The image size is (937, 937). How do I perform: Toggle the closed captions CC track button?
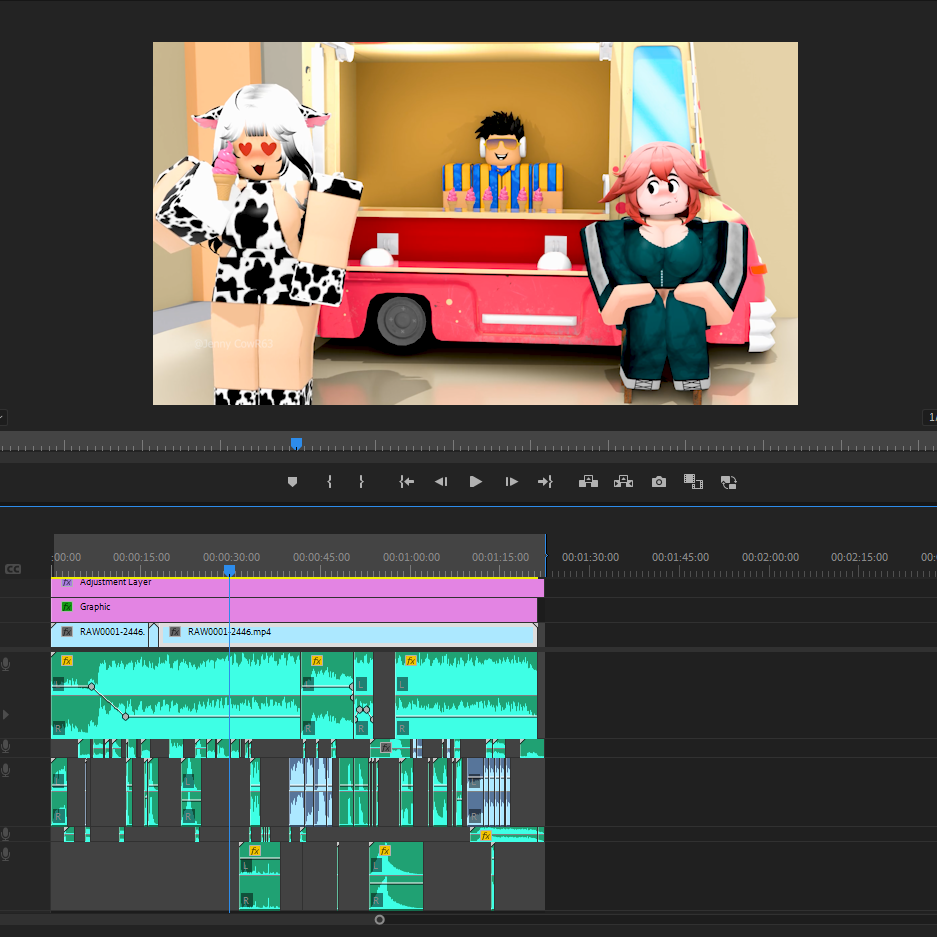[x=13, y=569]
